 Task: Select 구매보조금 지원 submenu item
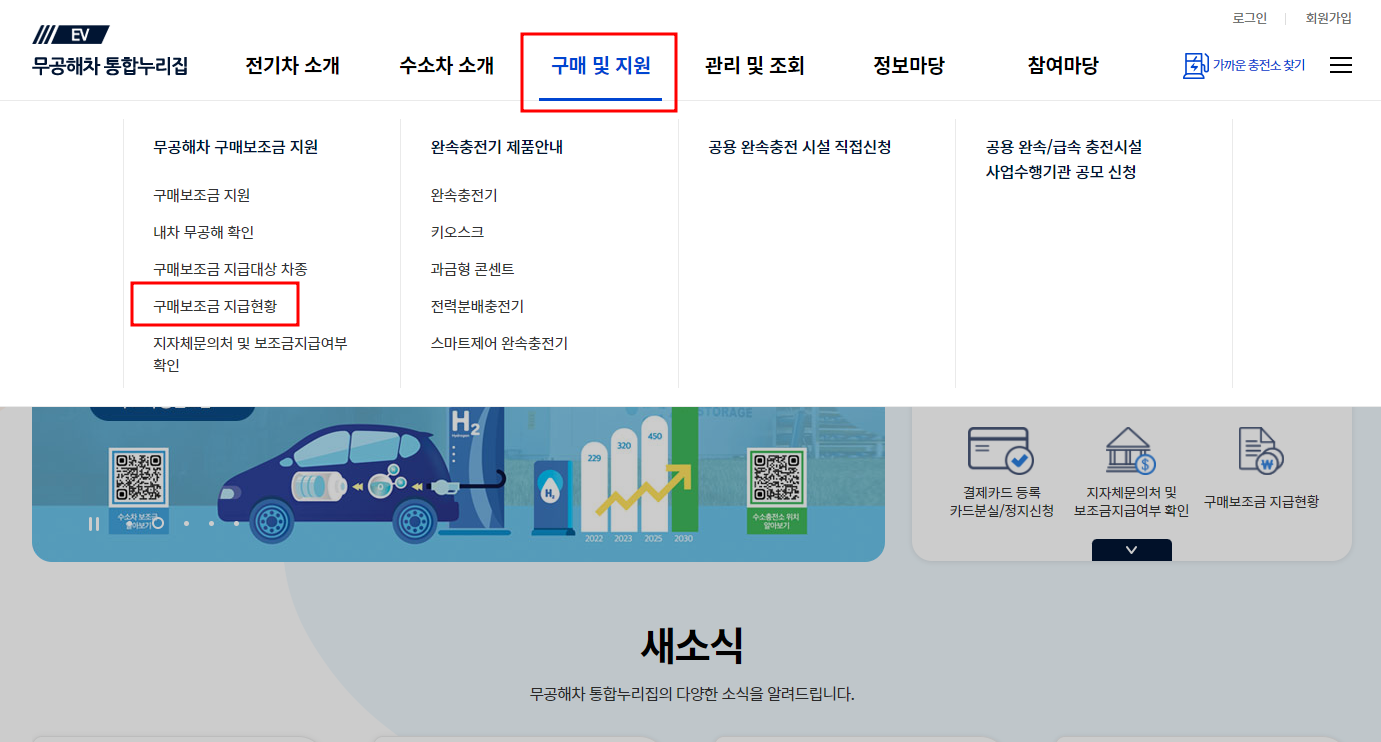[202, 195]
